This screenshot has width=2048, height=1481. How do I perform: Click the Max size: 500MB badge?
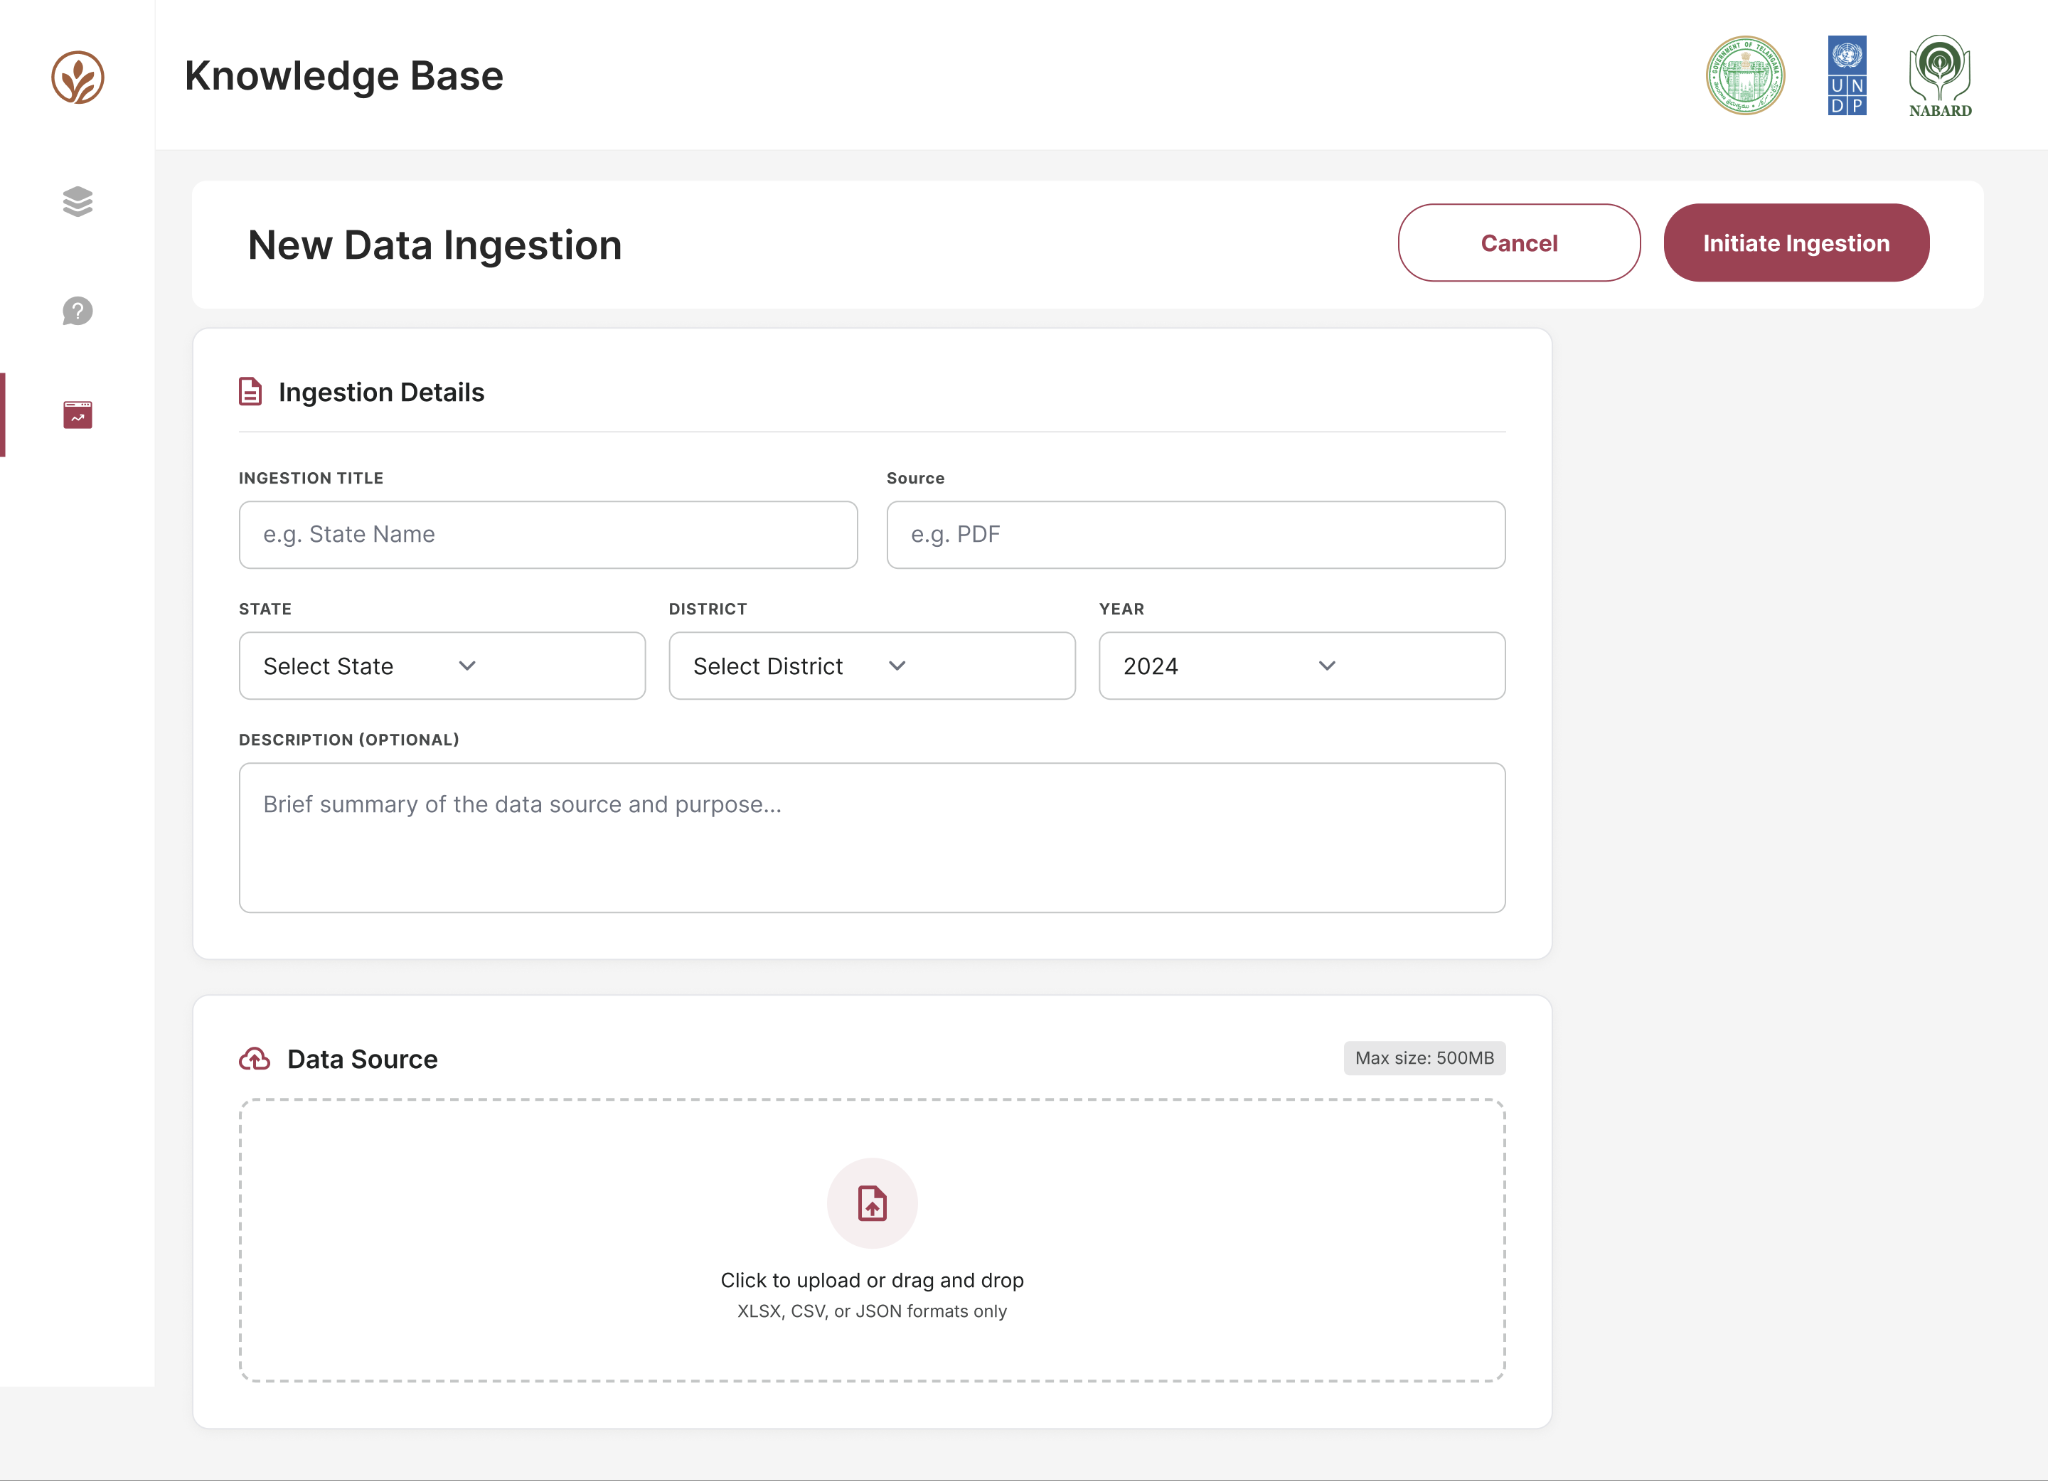(1424, 1058)
